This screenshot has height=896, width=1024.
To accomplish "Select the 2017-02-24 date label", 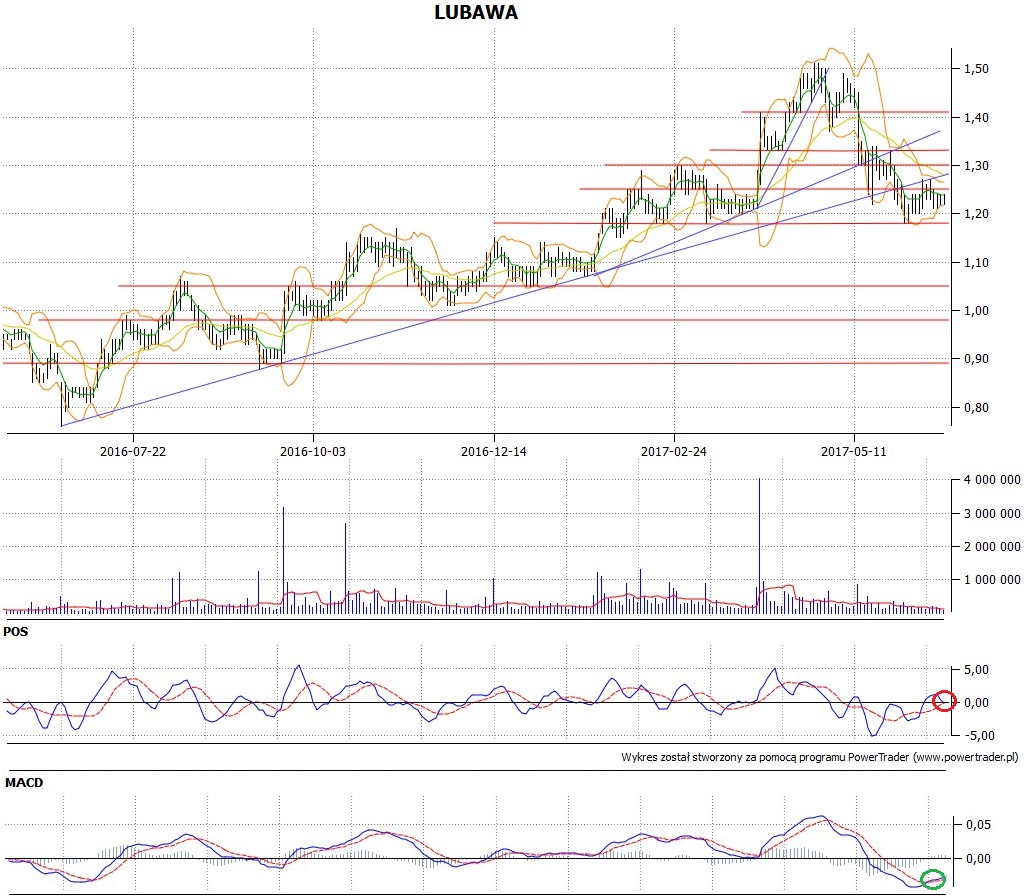I will point(674,451).
